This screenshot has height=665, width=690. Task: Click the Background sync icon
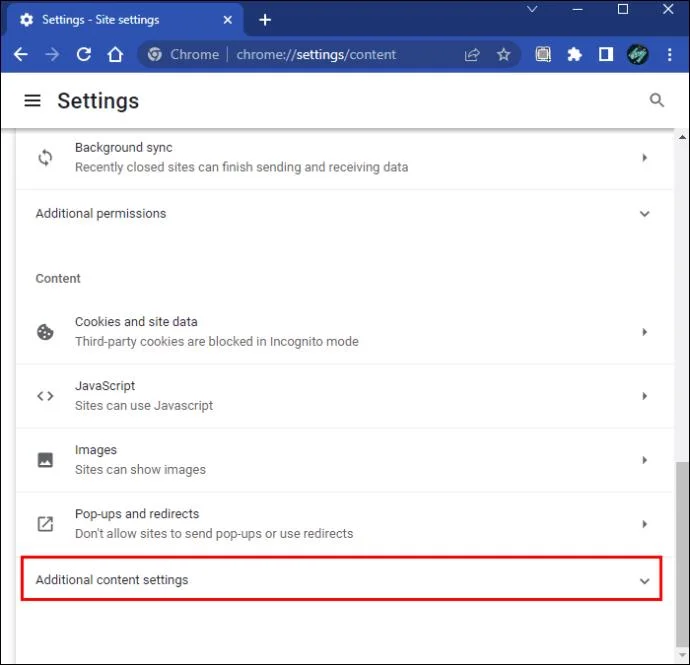coord(45,158)
